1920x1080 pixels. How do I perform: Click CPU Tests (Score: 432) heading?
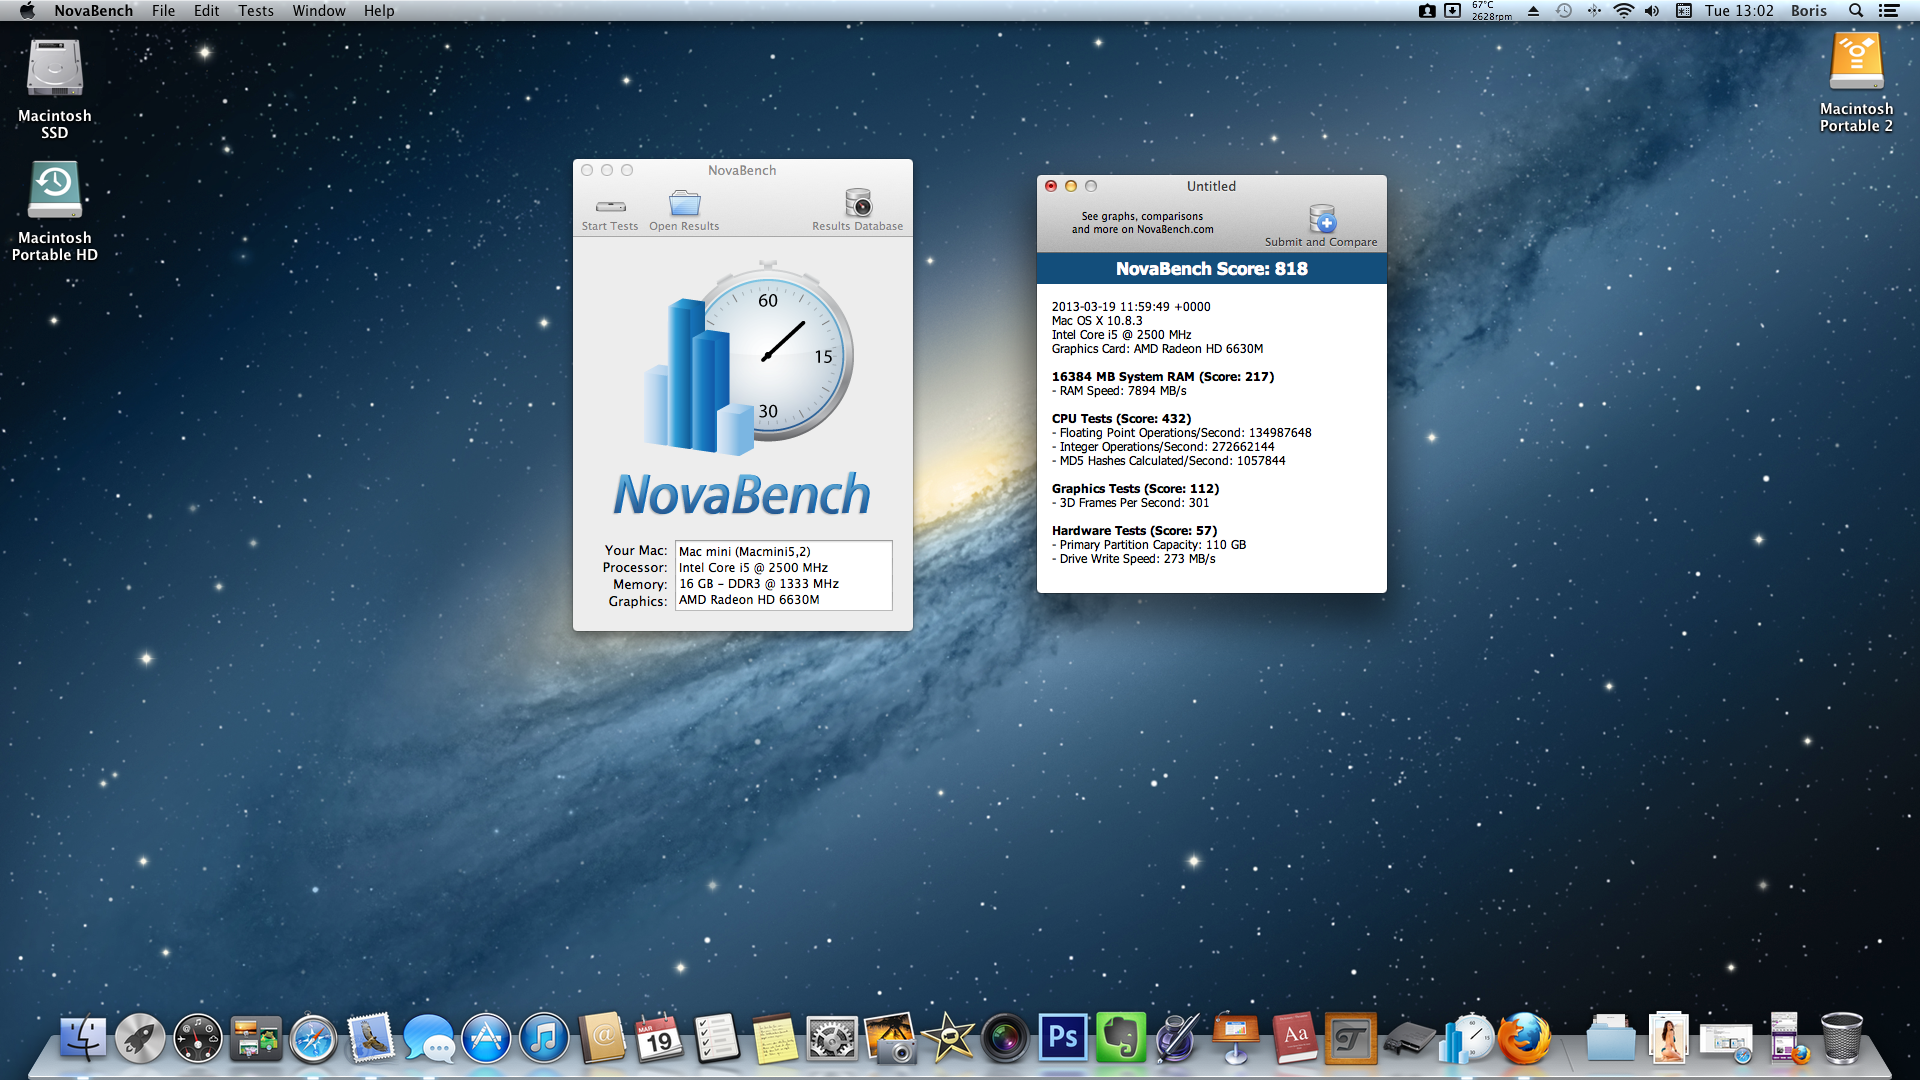click(1121, 418)
